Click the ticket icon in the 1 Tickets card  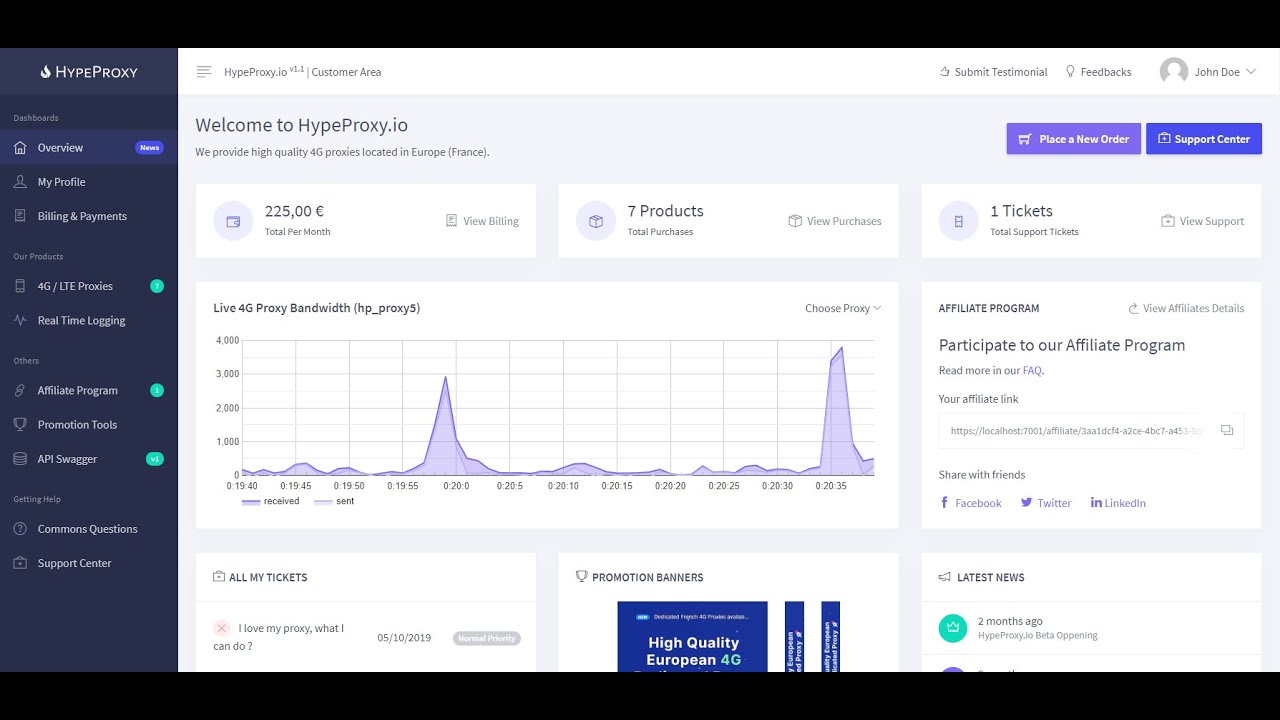(958, 221)
